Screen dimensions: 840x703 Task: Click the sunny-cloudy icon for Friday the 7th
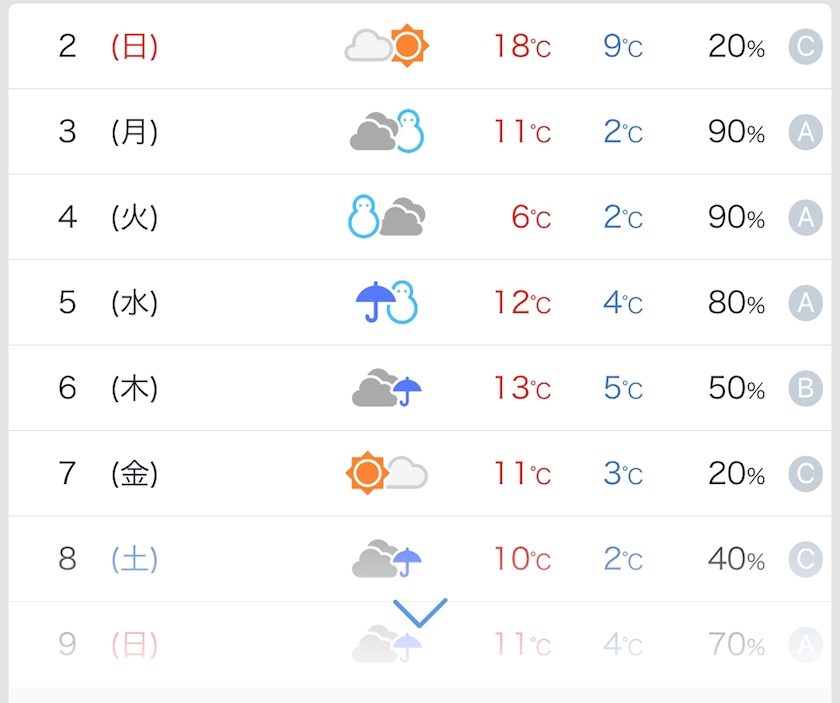(387, 473)
